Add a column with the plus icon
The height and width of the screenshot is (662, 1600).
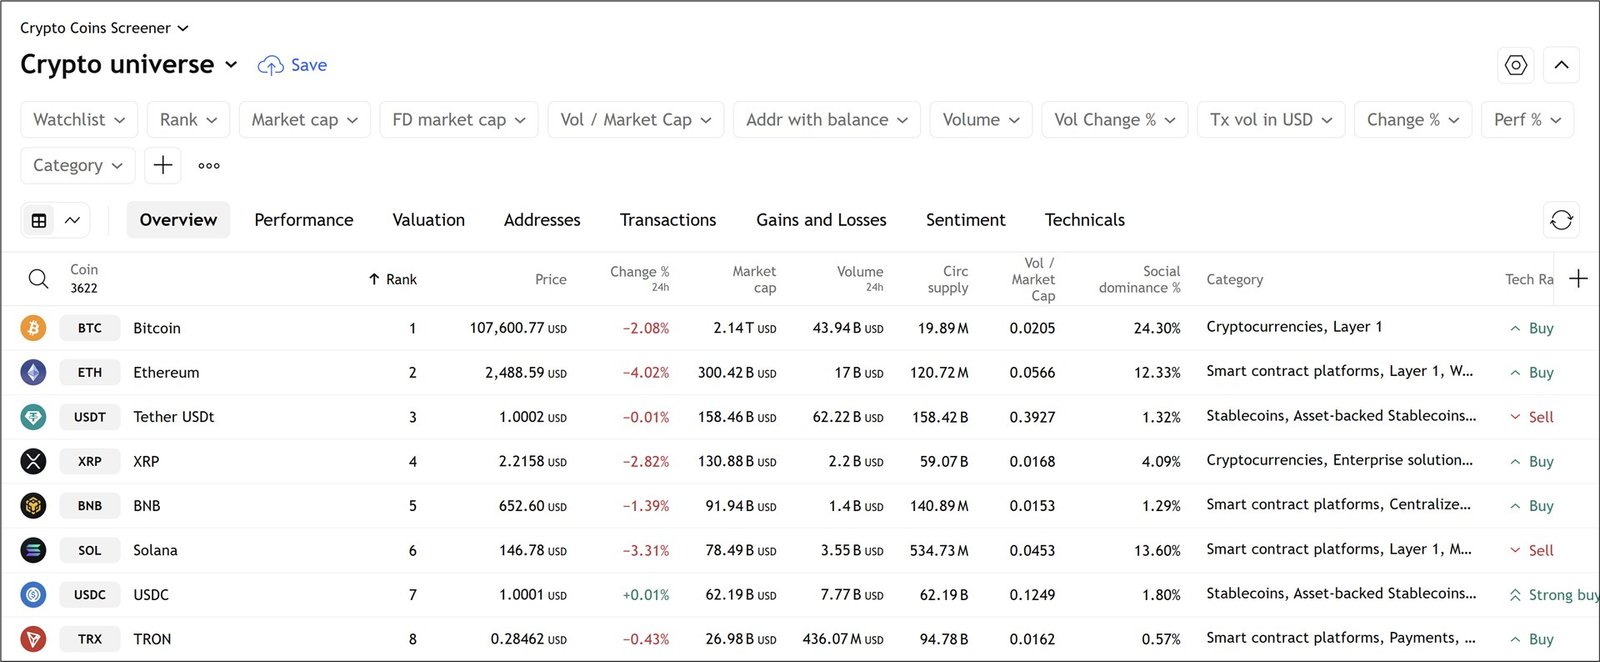coord(1578,279)
